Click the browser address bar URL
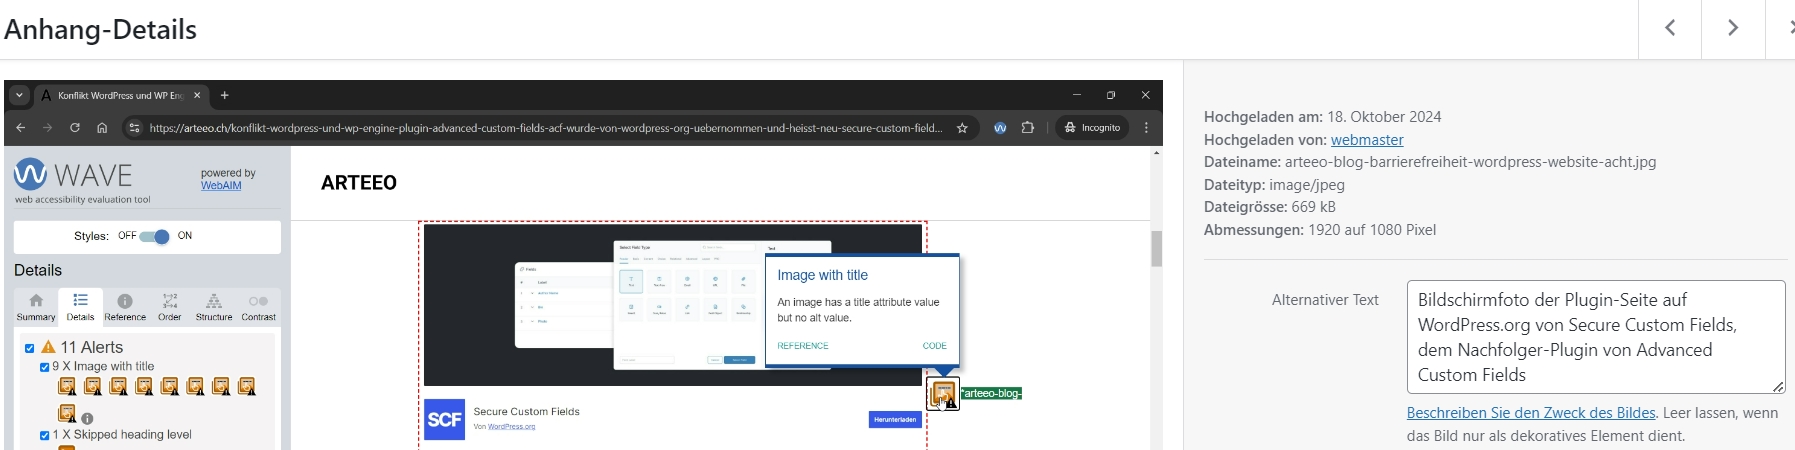This screenshot has width=1795, height=450. tap(545, 128)
